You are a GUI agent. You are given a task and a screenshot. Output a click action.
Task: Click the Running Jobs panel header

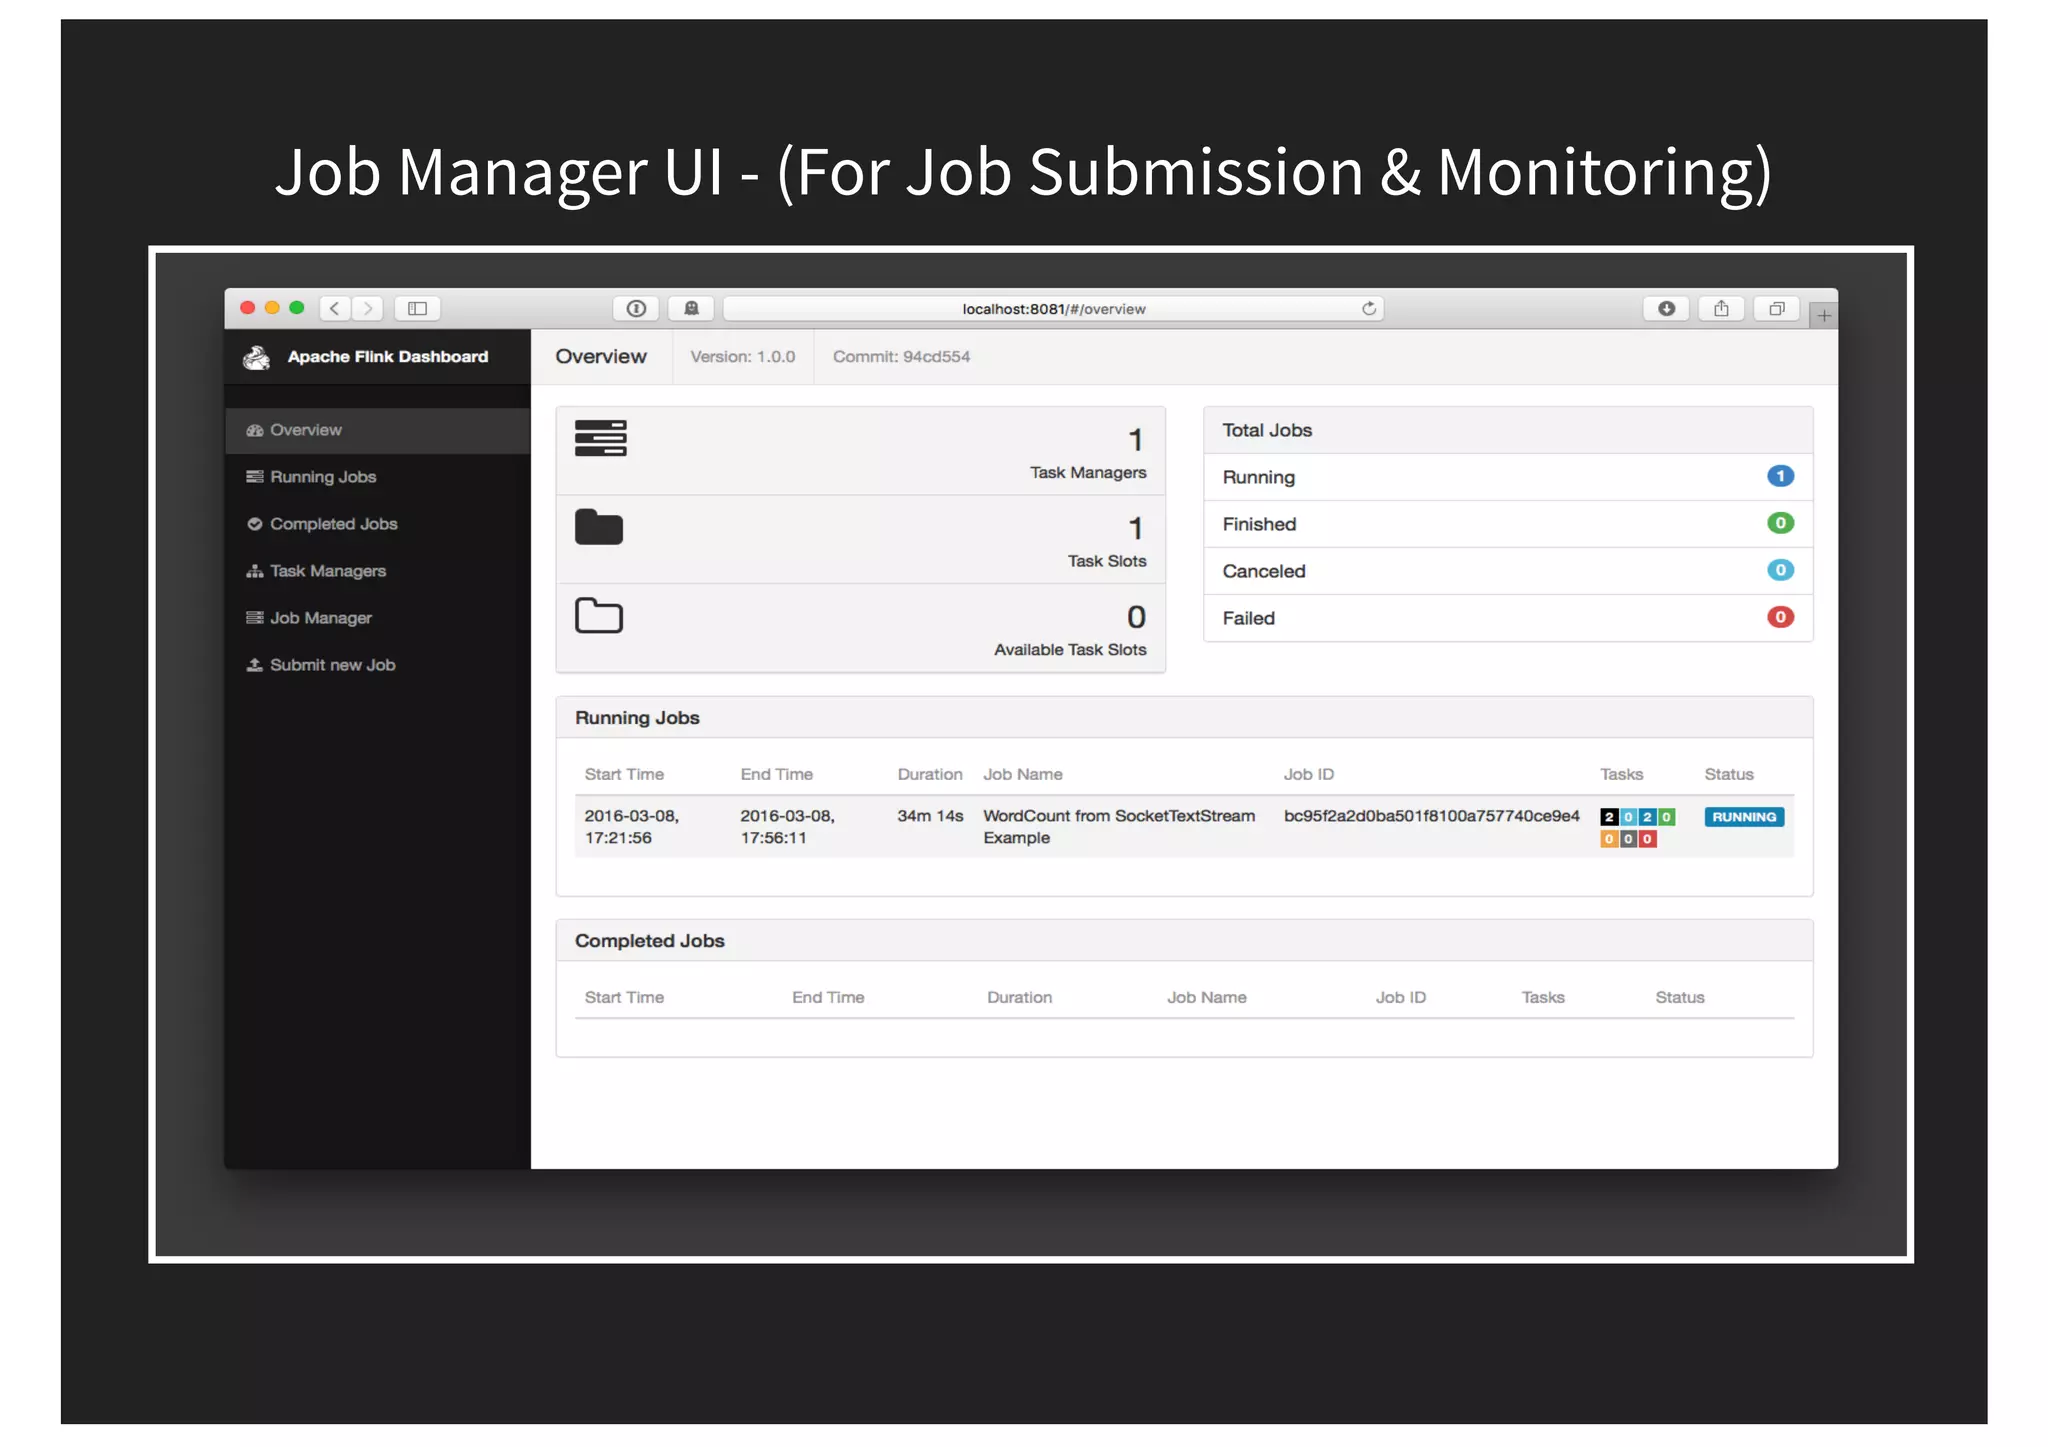[1184, 718]
